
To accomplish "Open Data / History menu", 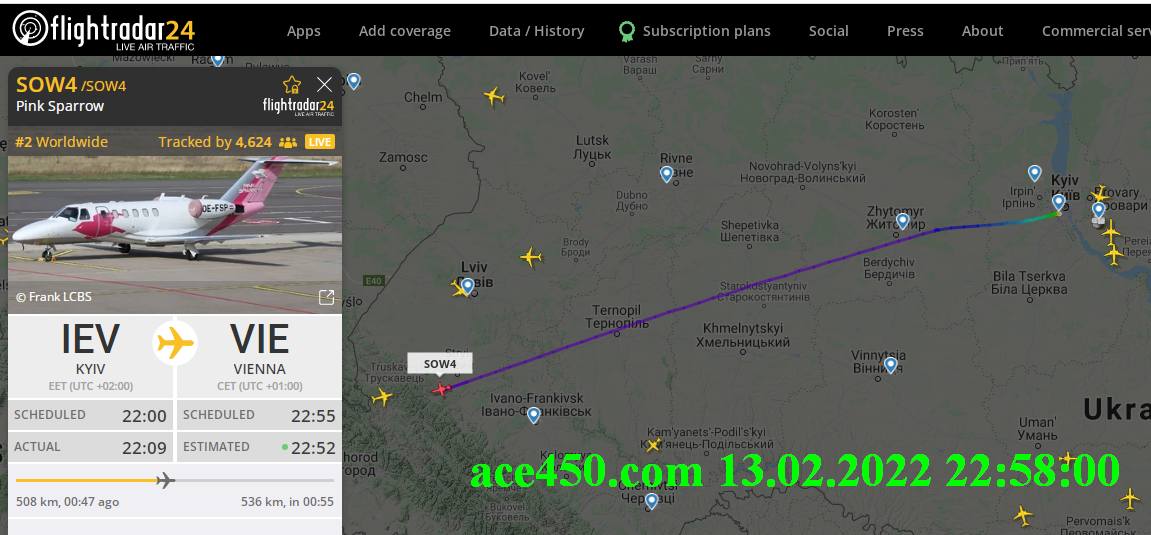I will coord(537,31).
